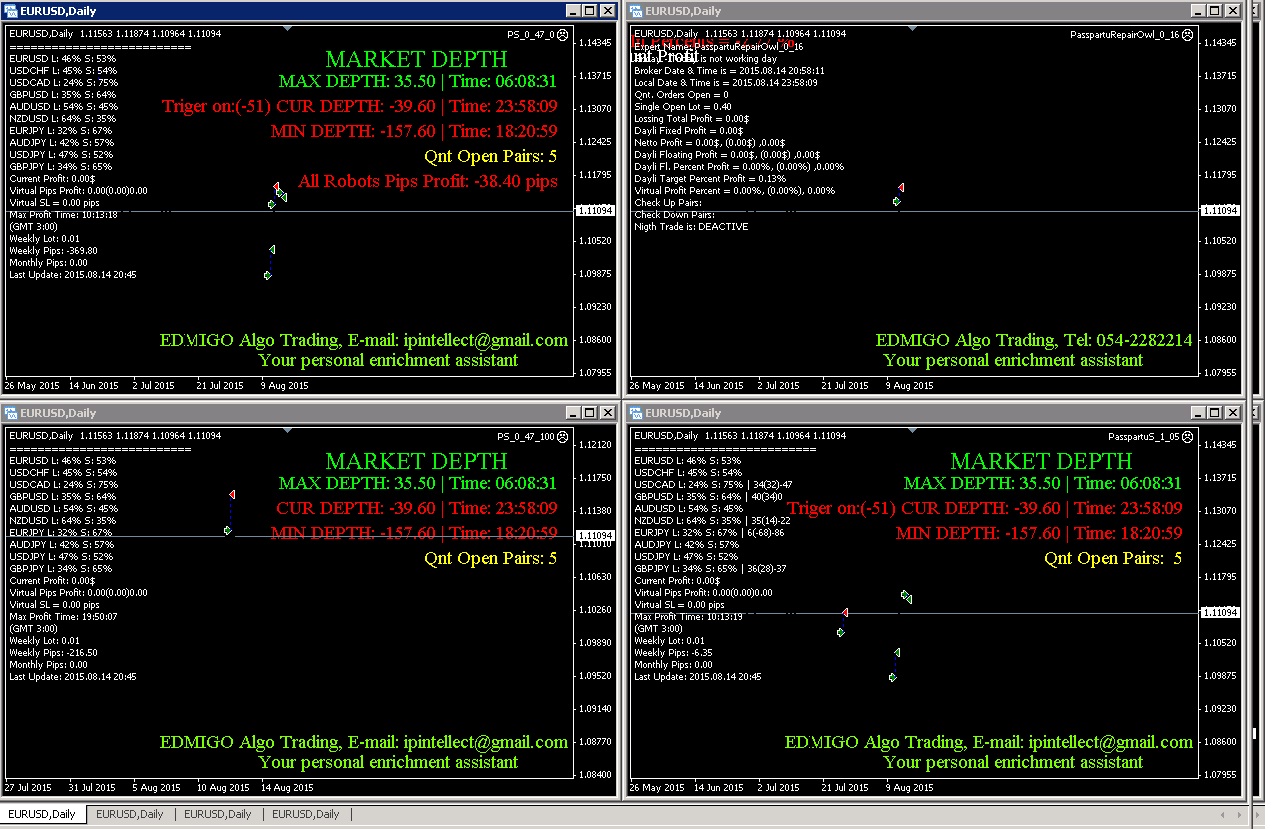Screen dimensions: 1274x829
Task: Click the chart shift triangle in PS_0_47_0 chart
Action: point(287,28)
